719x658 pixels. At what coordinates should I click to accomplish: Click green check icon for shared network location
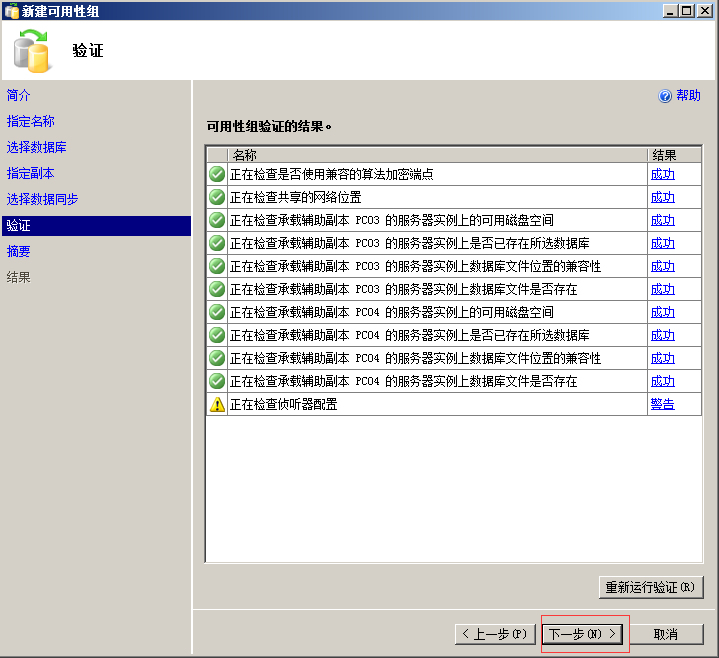tap(217, 197)
